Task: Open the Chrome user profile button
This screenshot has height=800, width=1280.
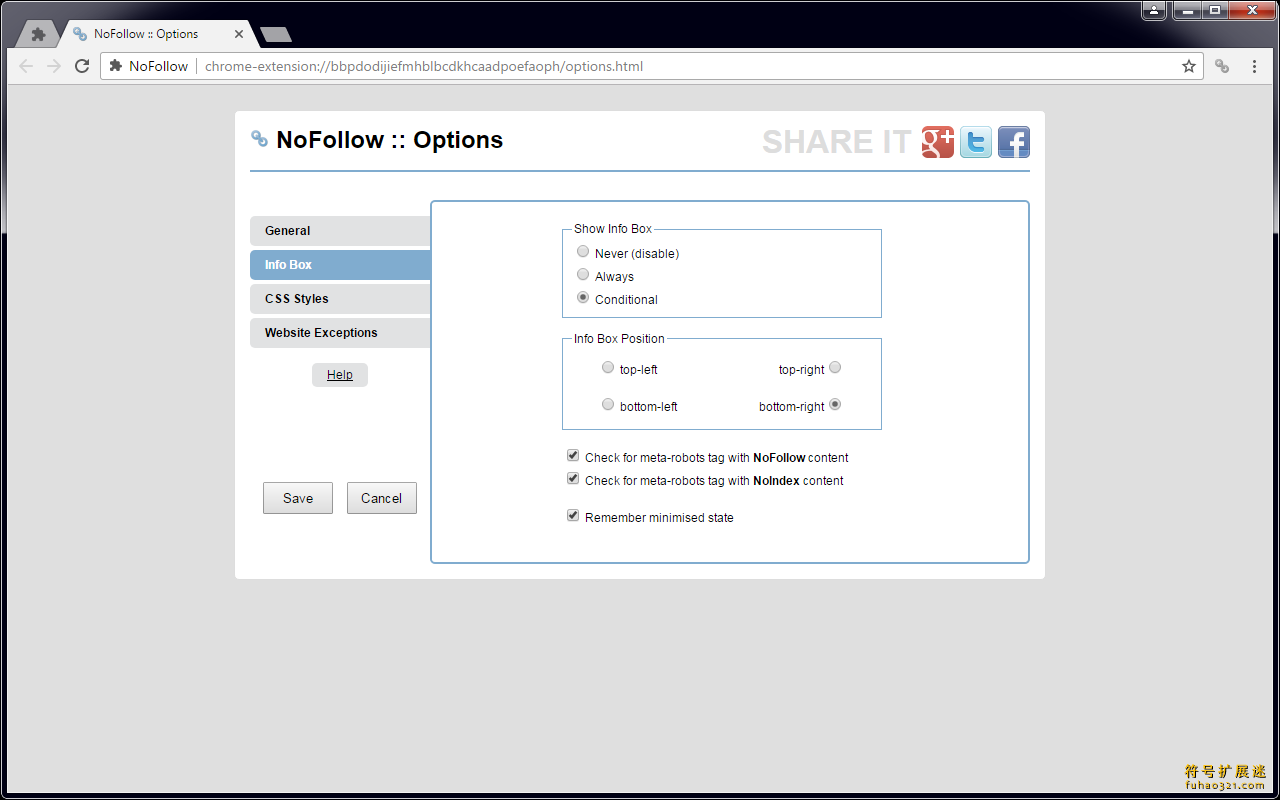Action: coord(1154,10)
